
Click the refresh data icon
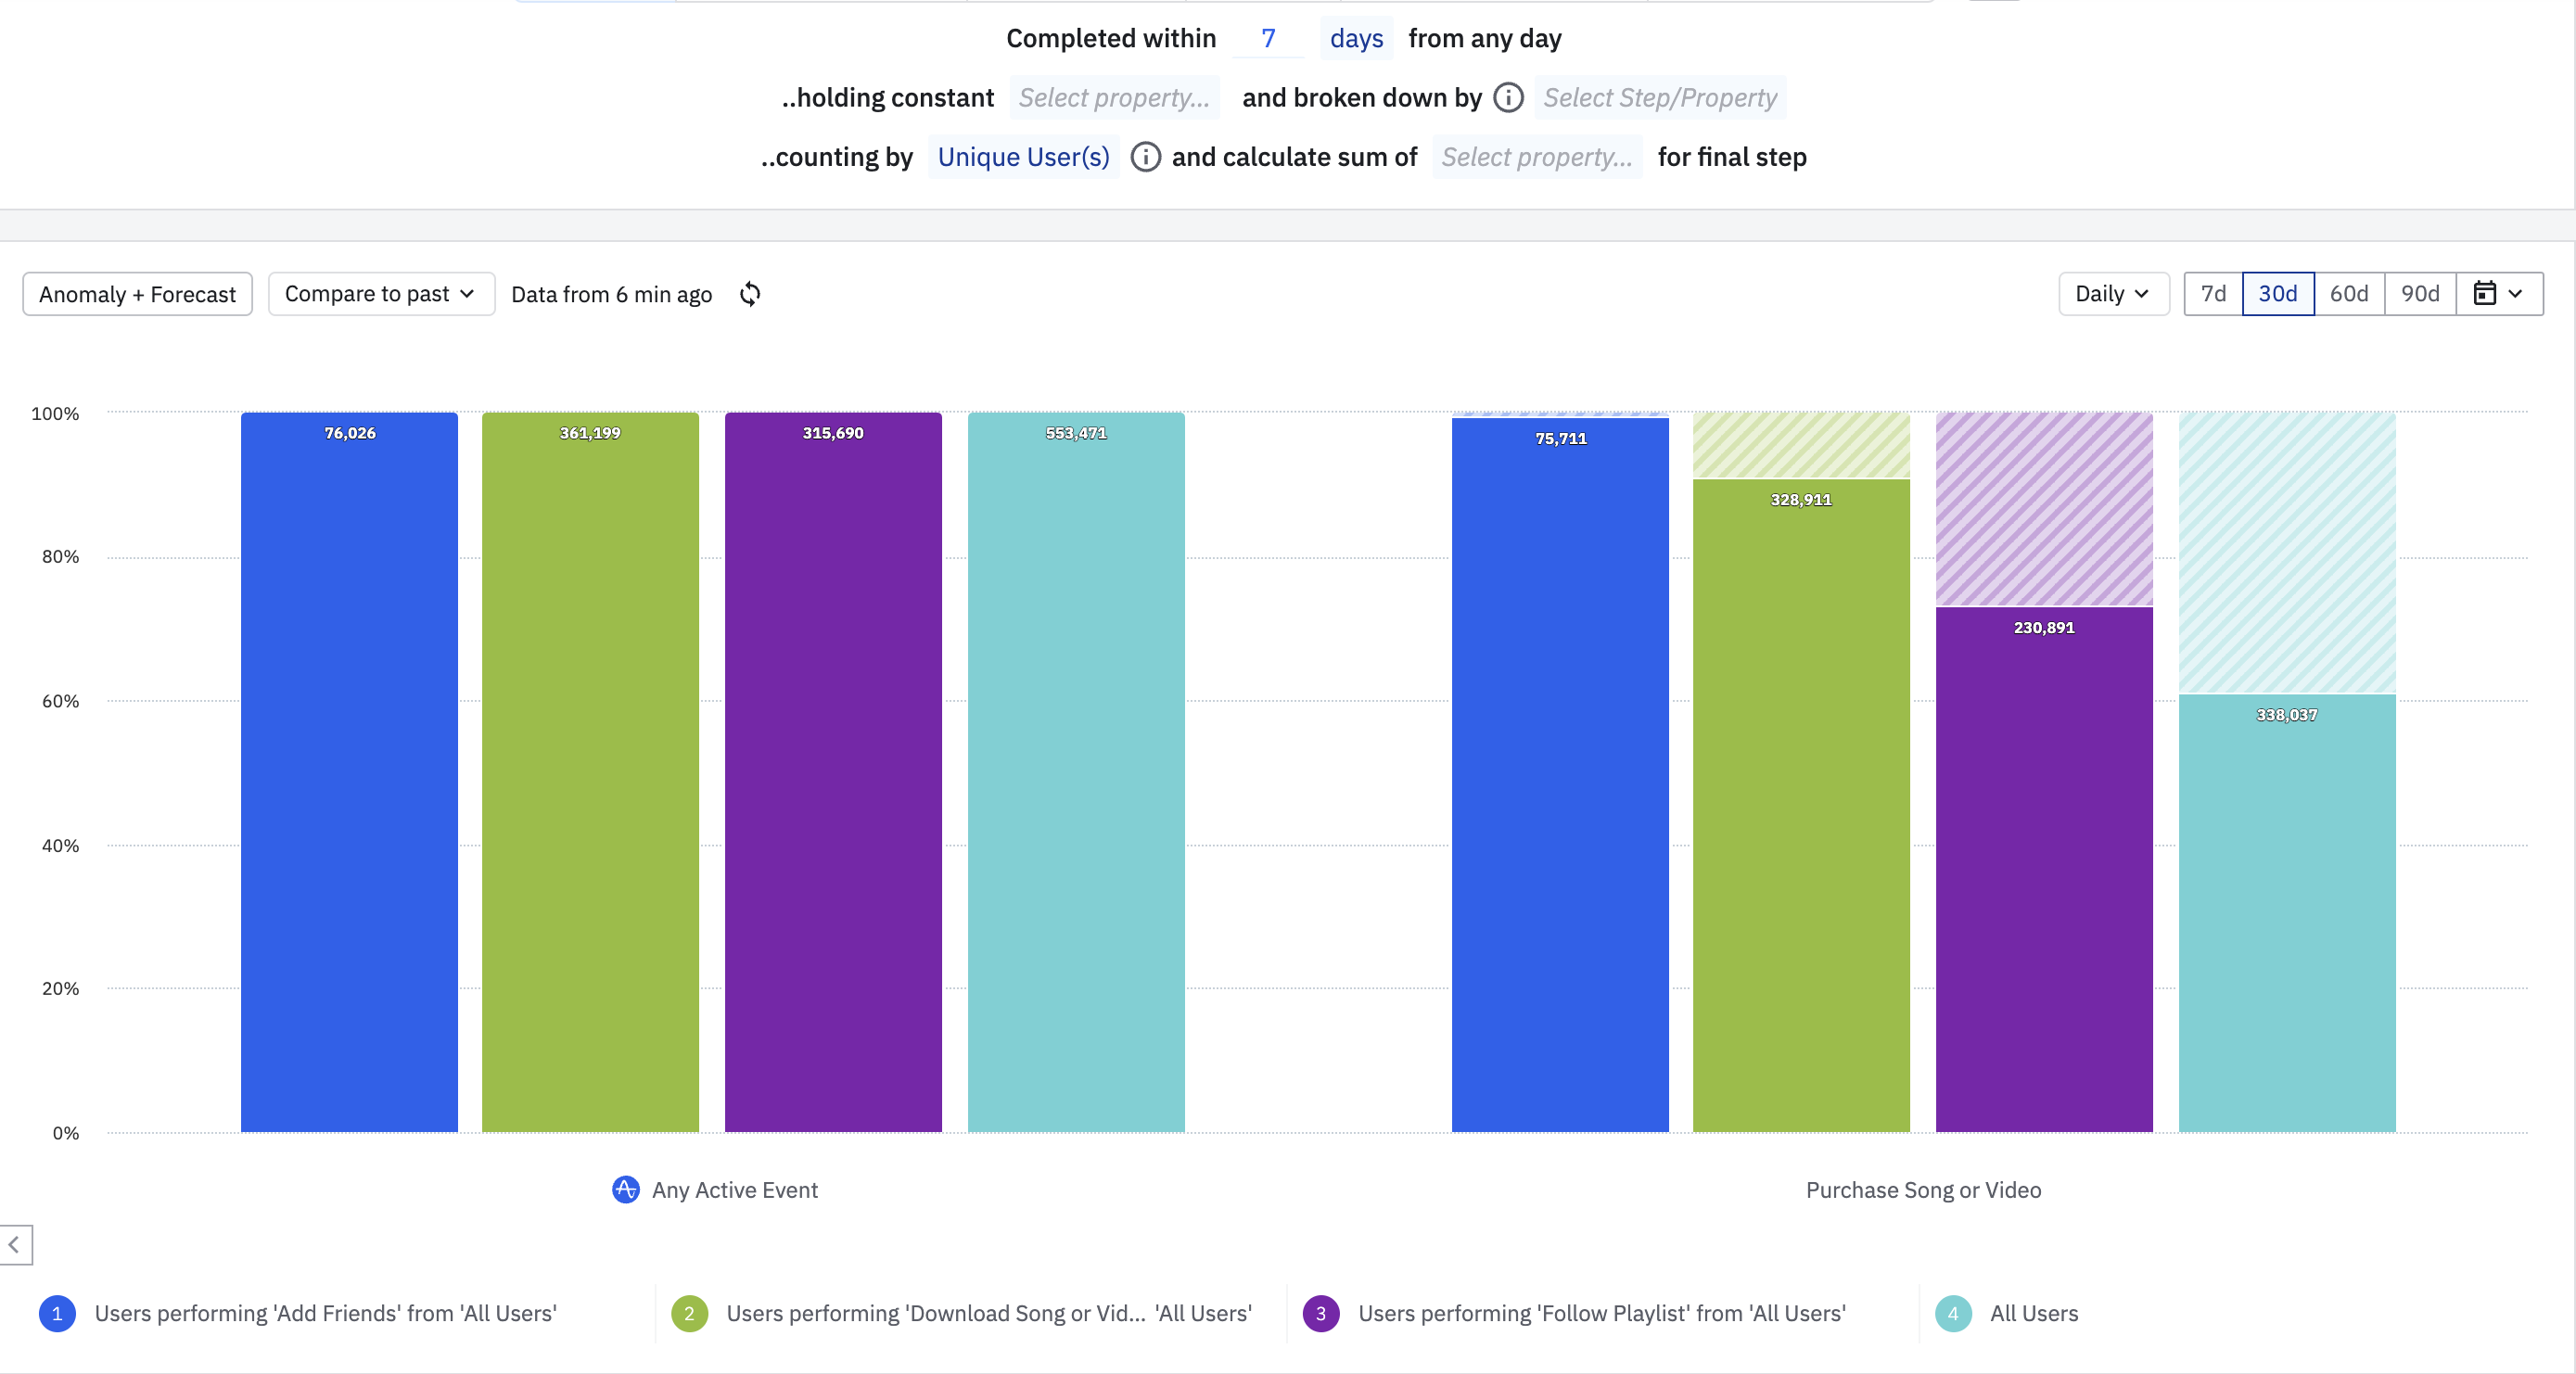point(750,294)
